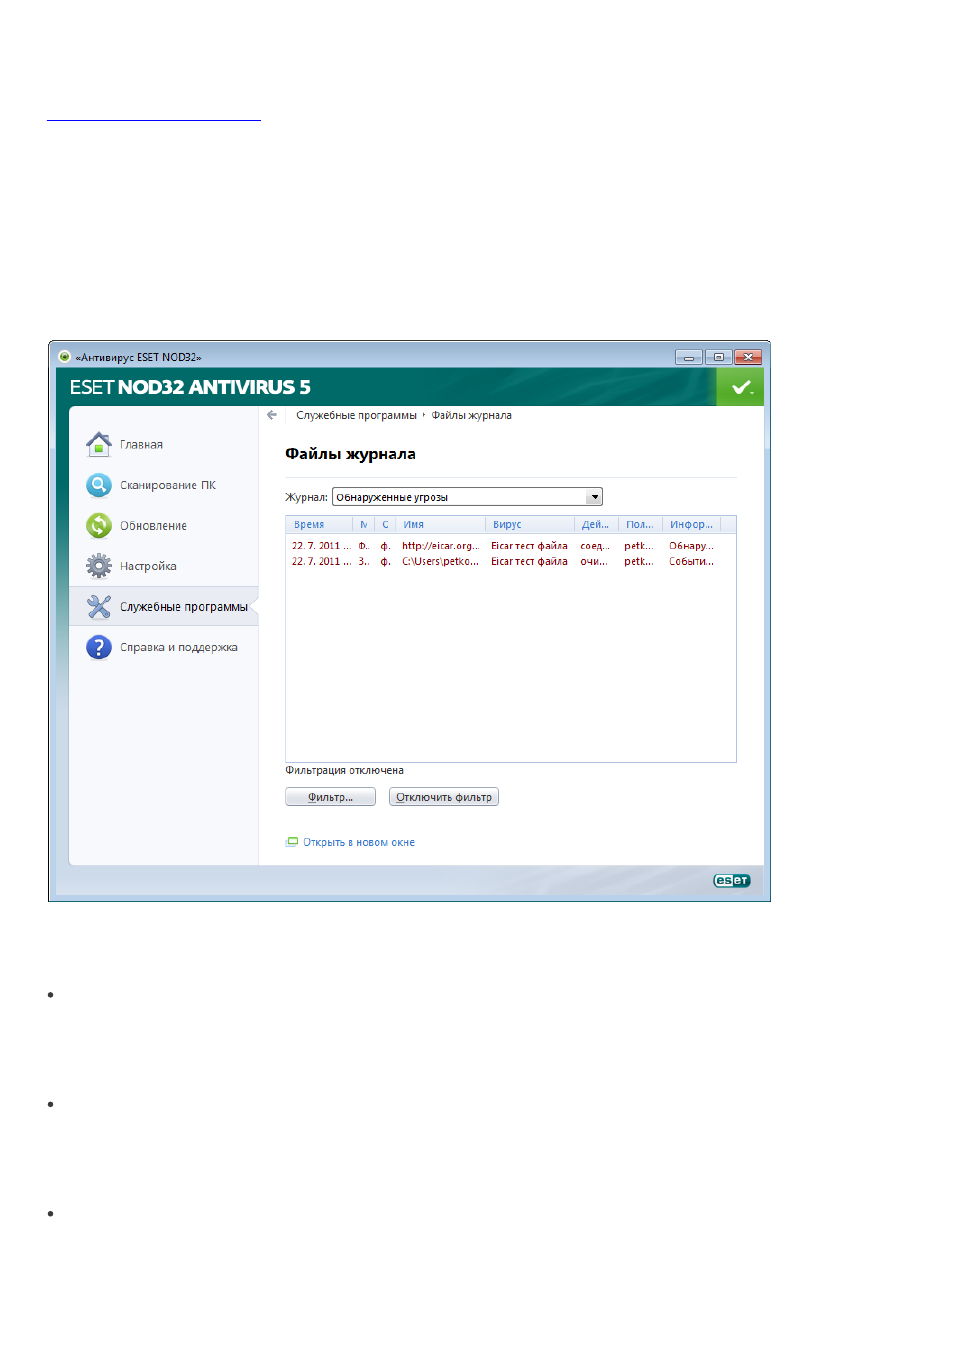The height and width of the screenshot is (1350, 954).
Task: Click the Обнару... information cell
Action: pyautogui.click(x=692, y=546)
